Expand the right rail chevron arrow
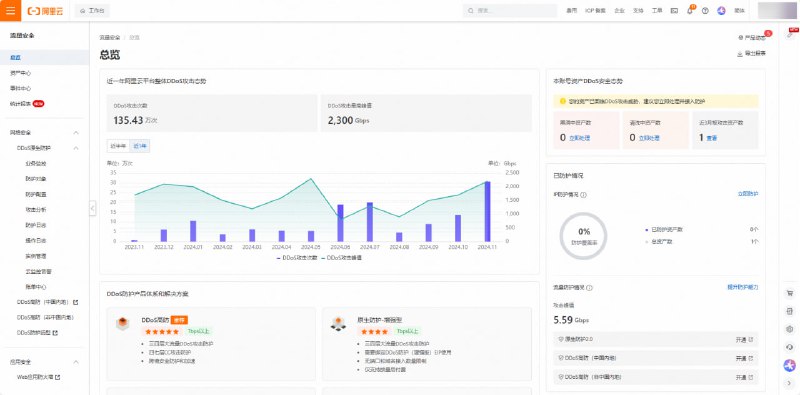 point(790,383)
